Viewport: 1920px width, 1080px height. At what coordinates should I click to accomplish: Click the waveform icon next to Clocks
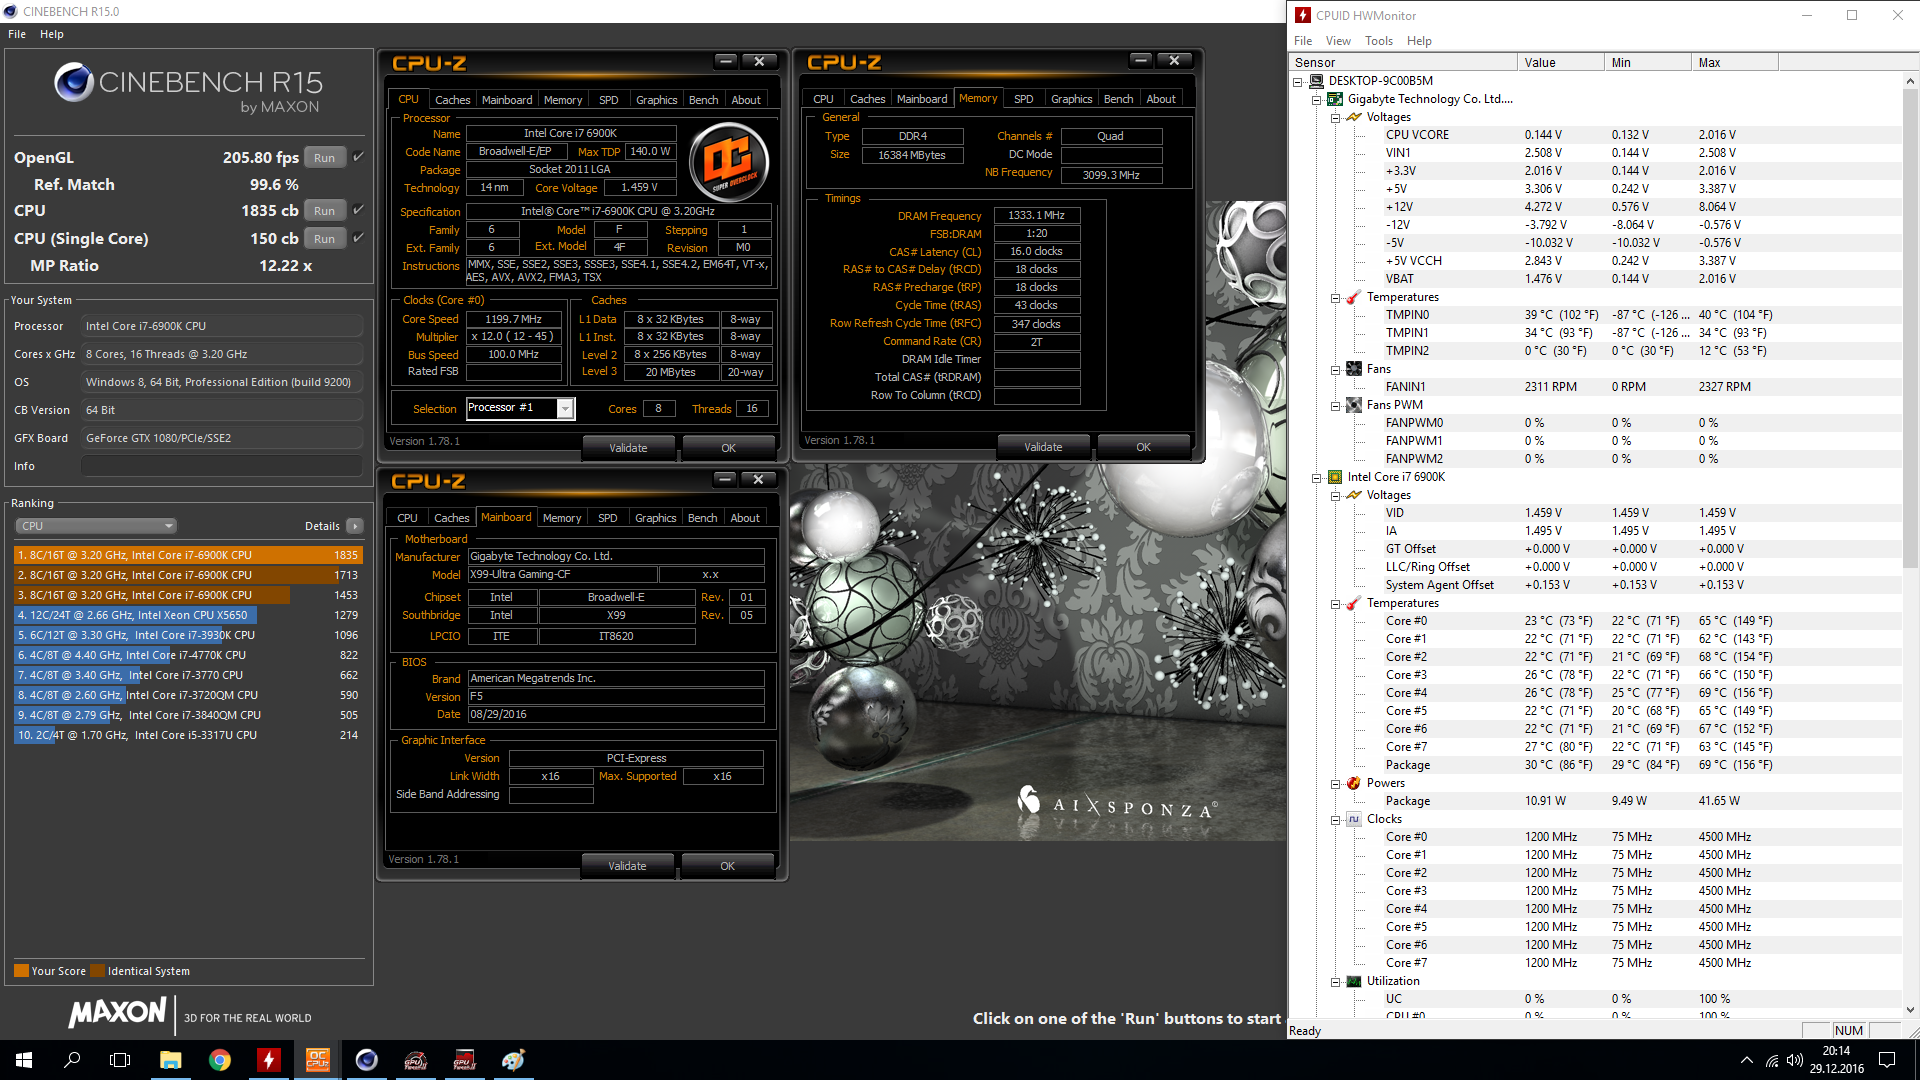[1354, 819]
